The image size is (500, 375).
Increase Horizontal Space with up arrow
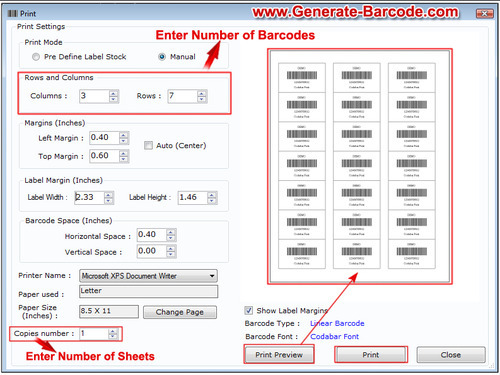pos(171,232)
